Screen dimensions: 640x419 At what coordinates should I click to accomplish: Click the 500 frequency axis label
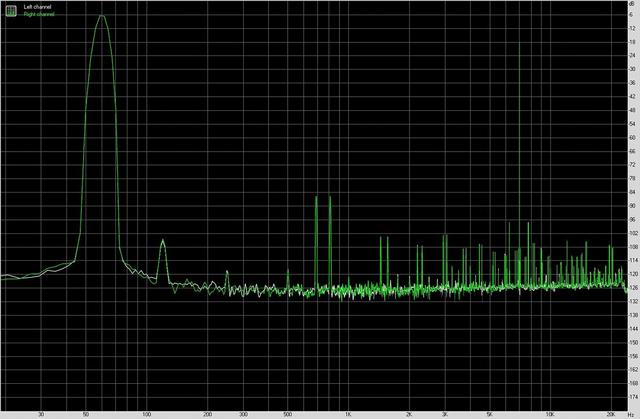pos(287,415)
